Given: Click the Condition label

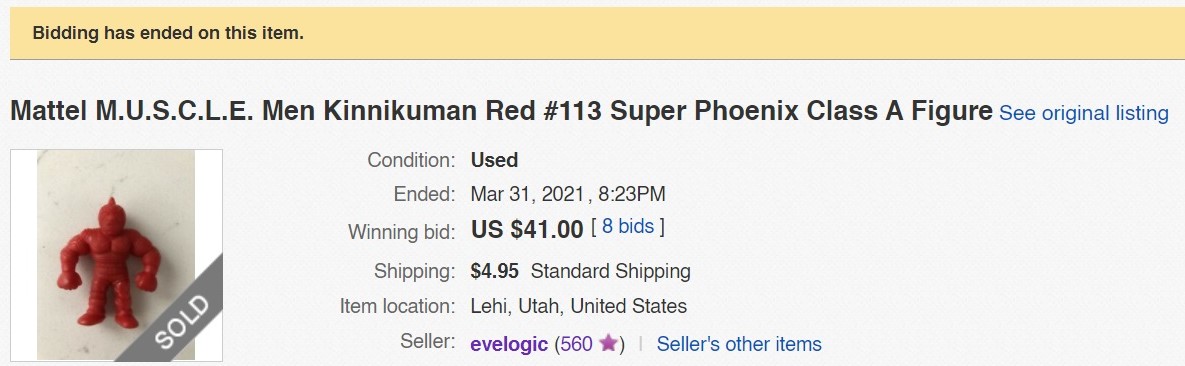Looking at the screenshot, I should click(411, 160).
